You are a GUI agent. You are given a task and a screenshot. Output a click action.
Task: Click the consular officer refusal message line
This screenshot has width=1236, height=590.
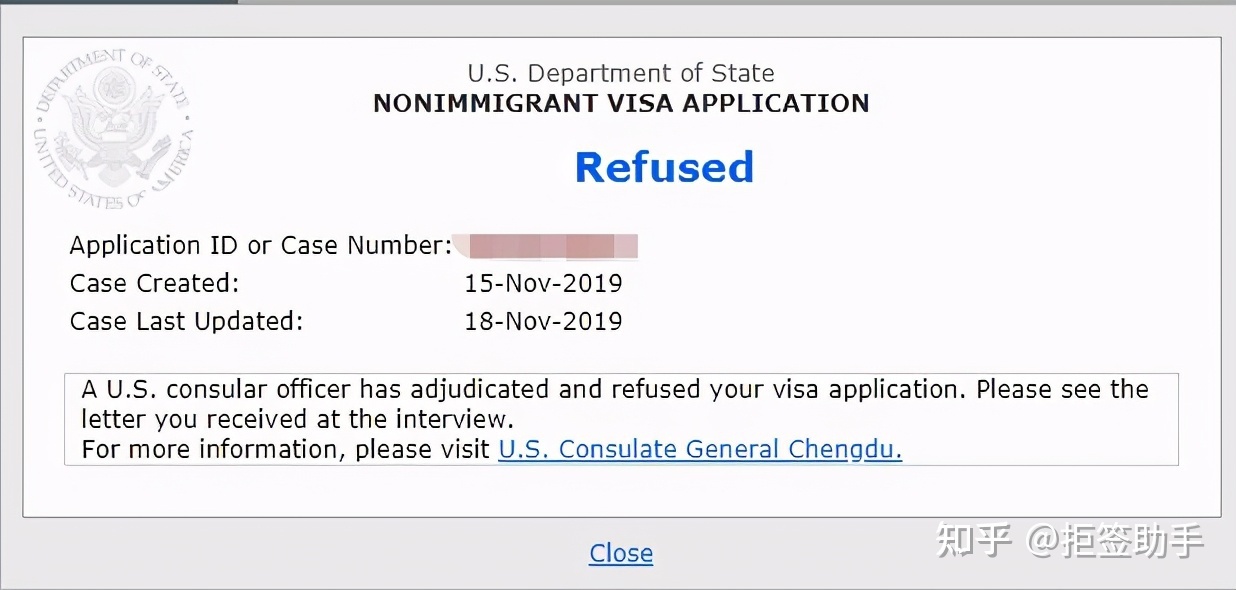click(x=615, y=389)
